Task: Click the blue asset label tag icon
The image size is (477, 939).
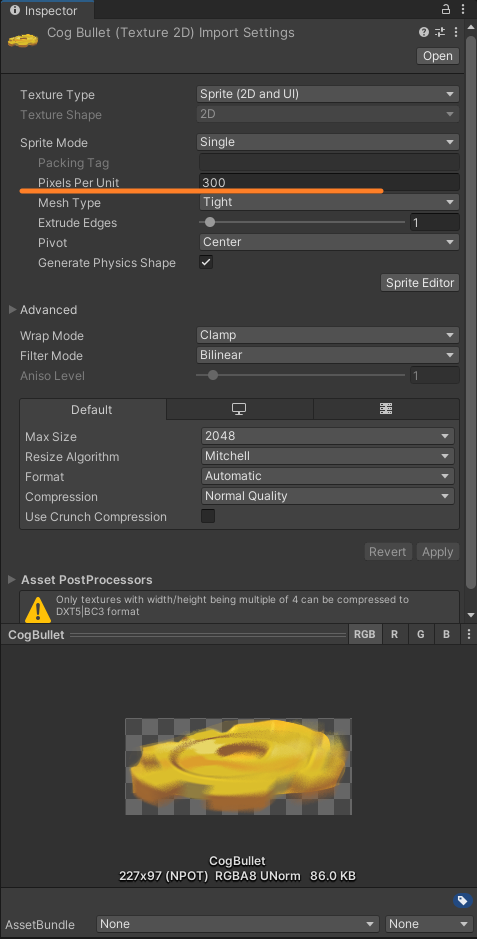Action: (461, 900)
